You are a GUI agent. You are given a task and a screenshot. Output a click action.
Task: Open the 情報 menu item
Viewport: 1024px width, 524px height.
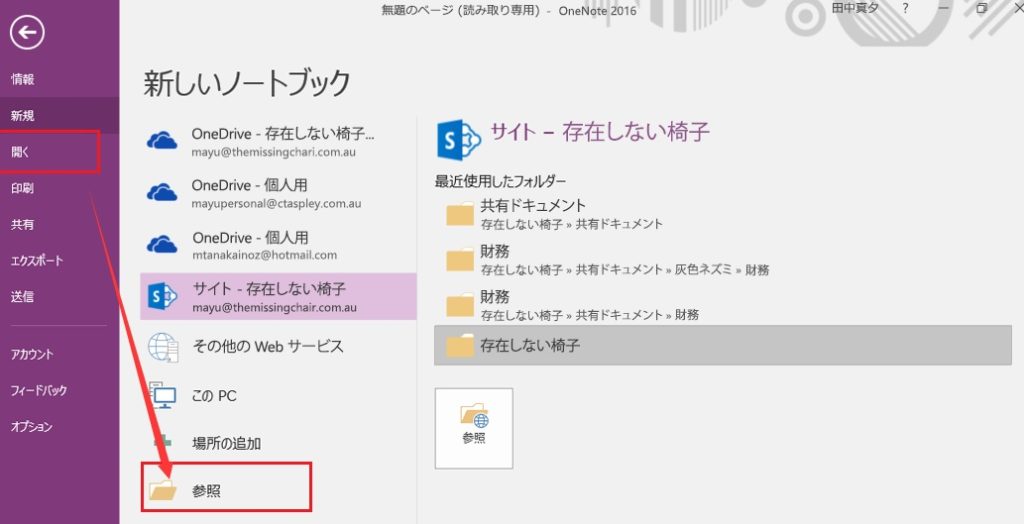click(x=22, y=79)
